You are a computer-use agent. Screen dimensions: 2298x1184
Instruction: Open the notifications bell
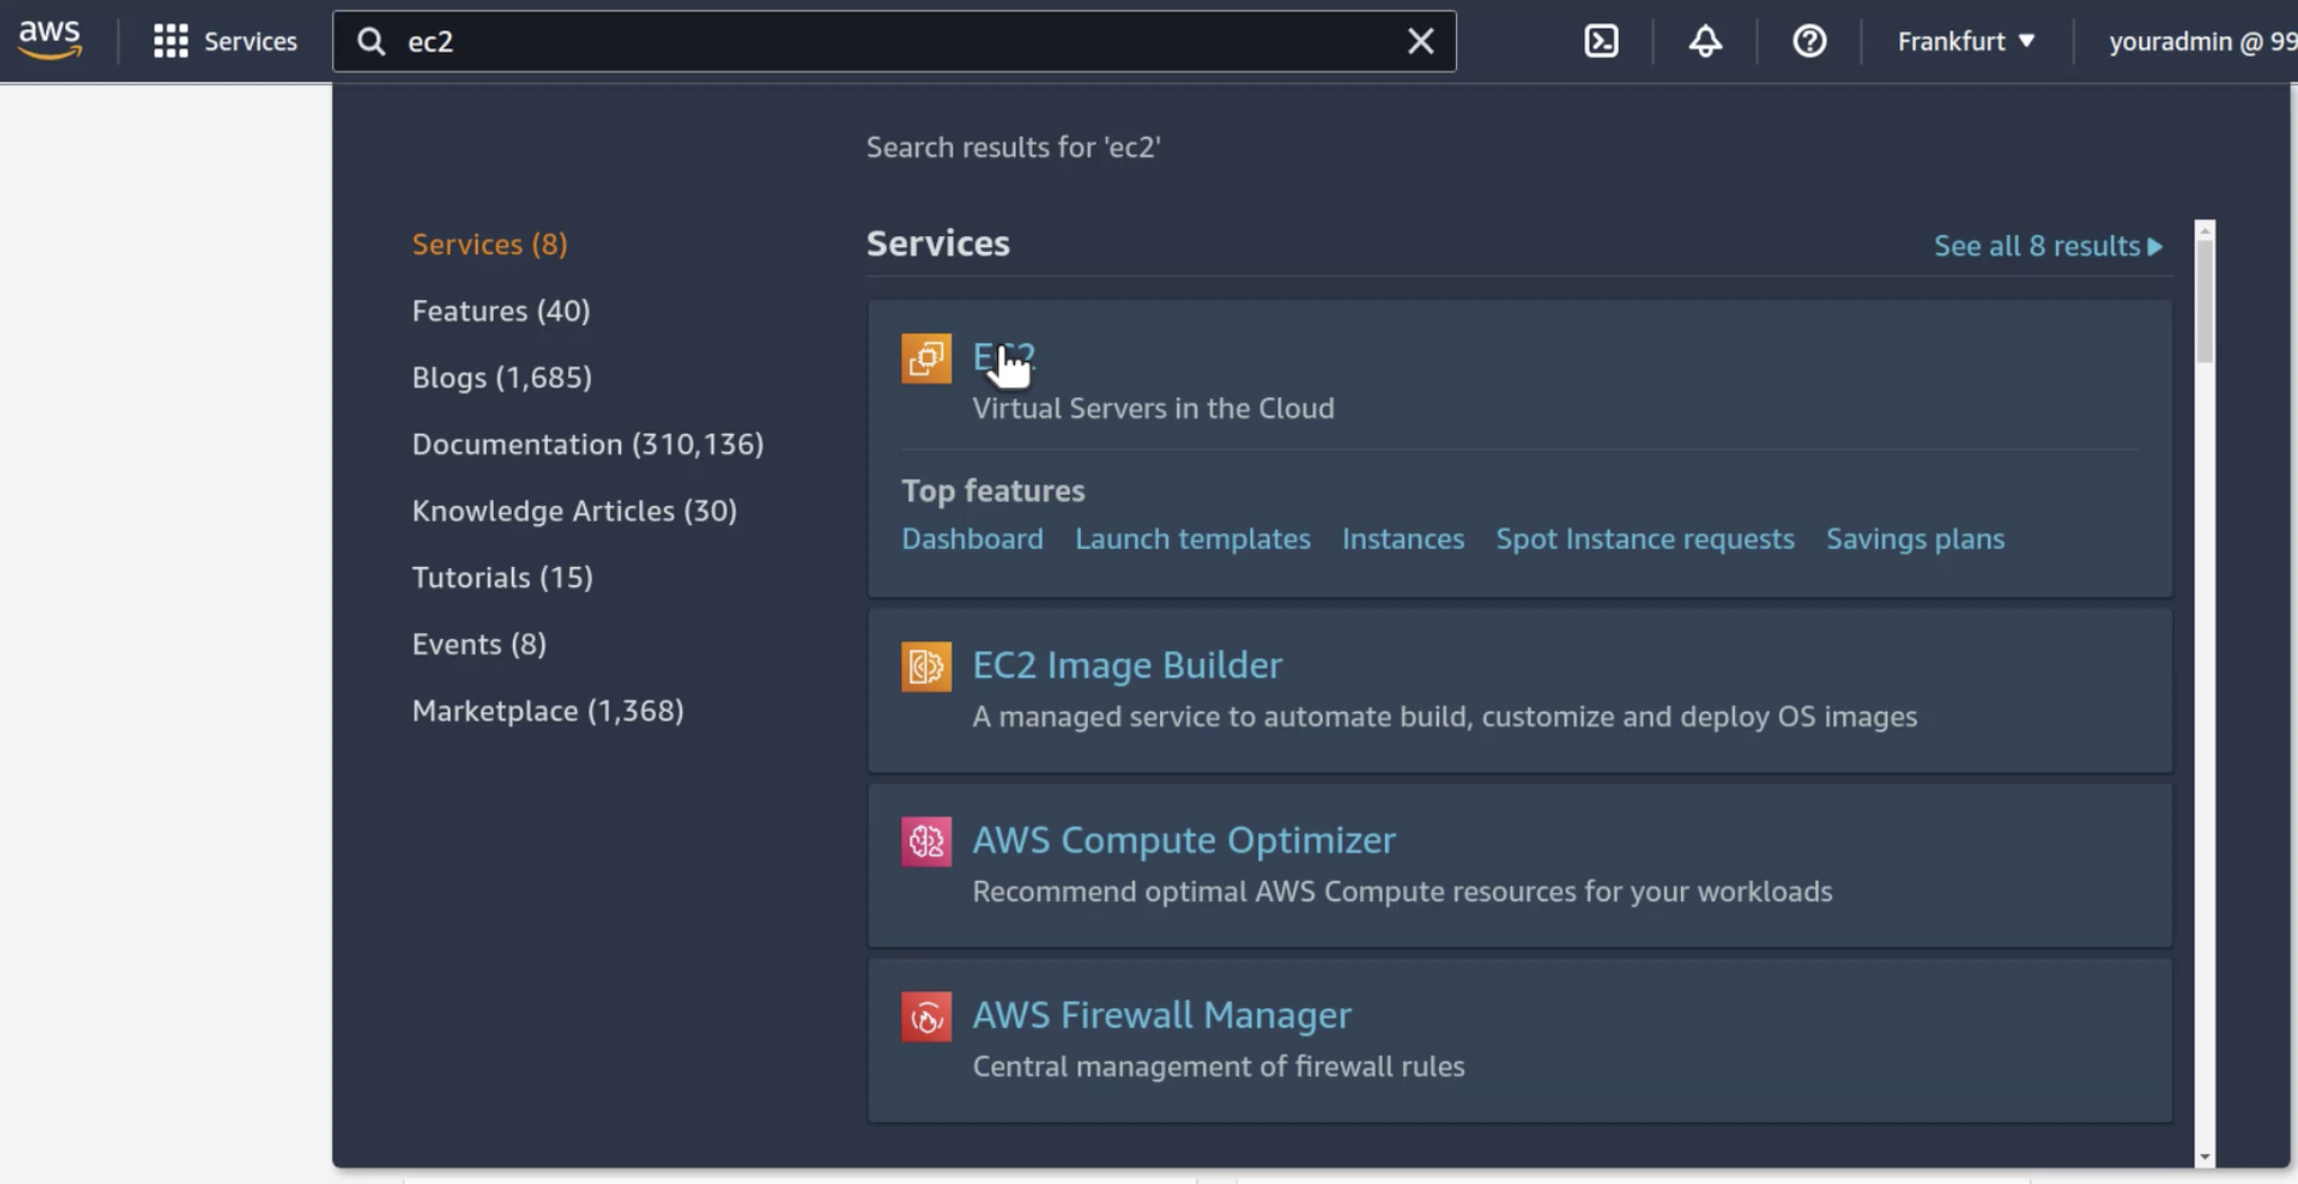pos(1703,40)
